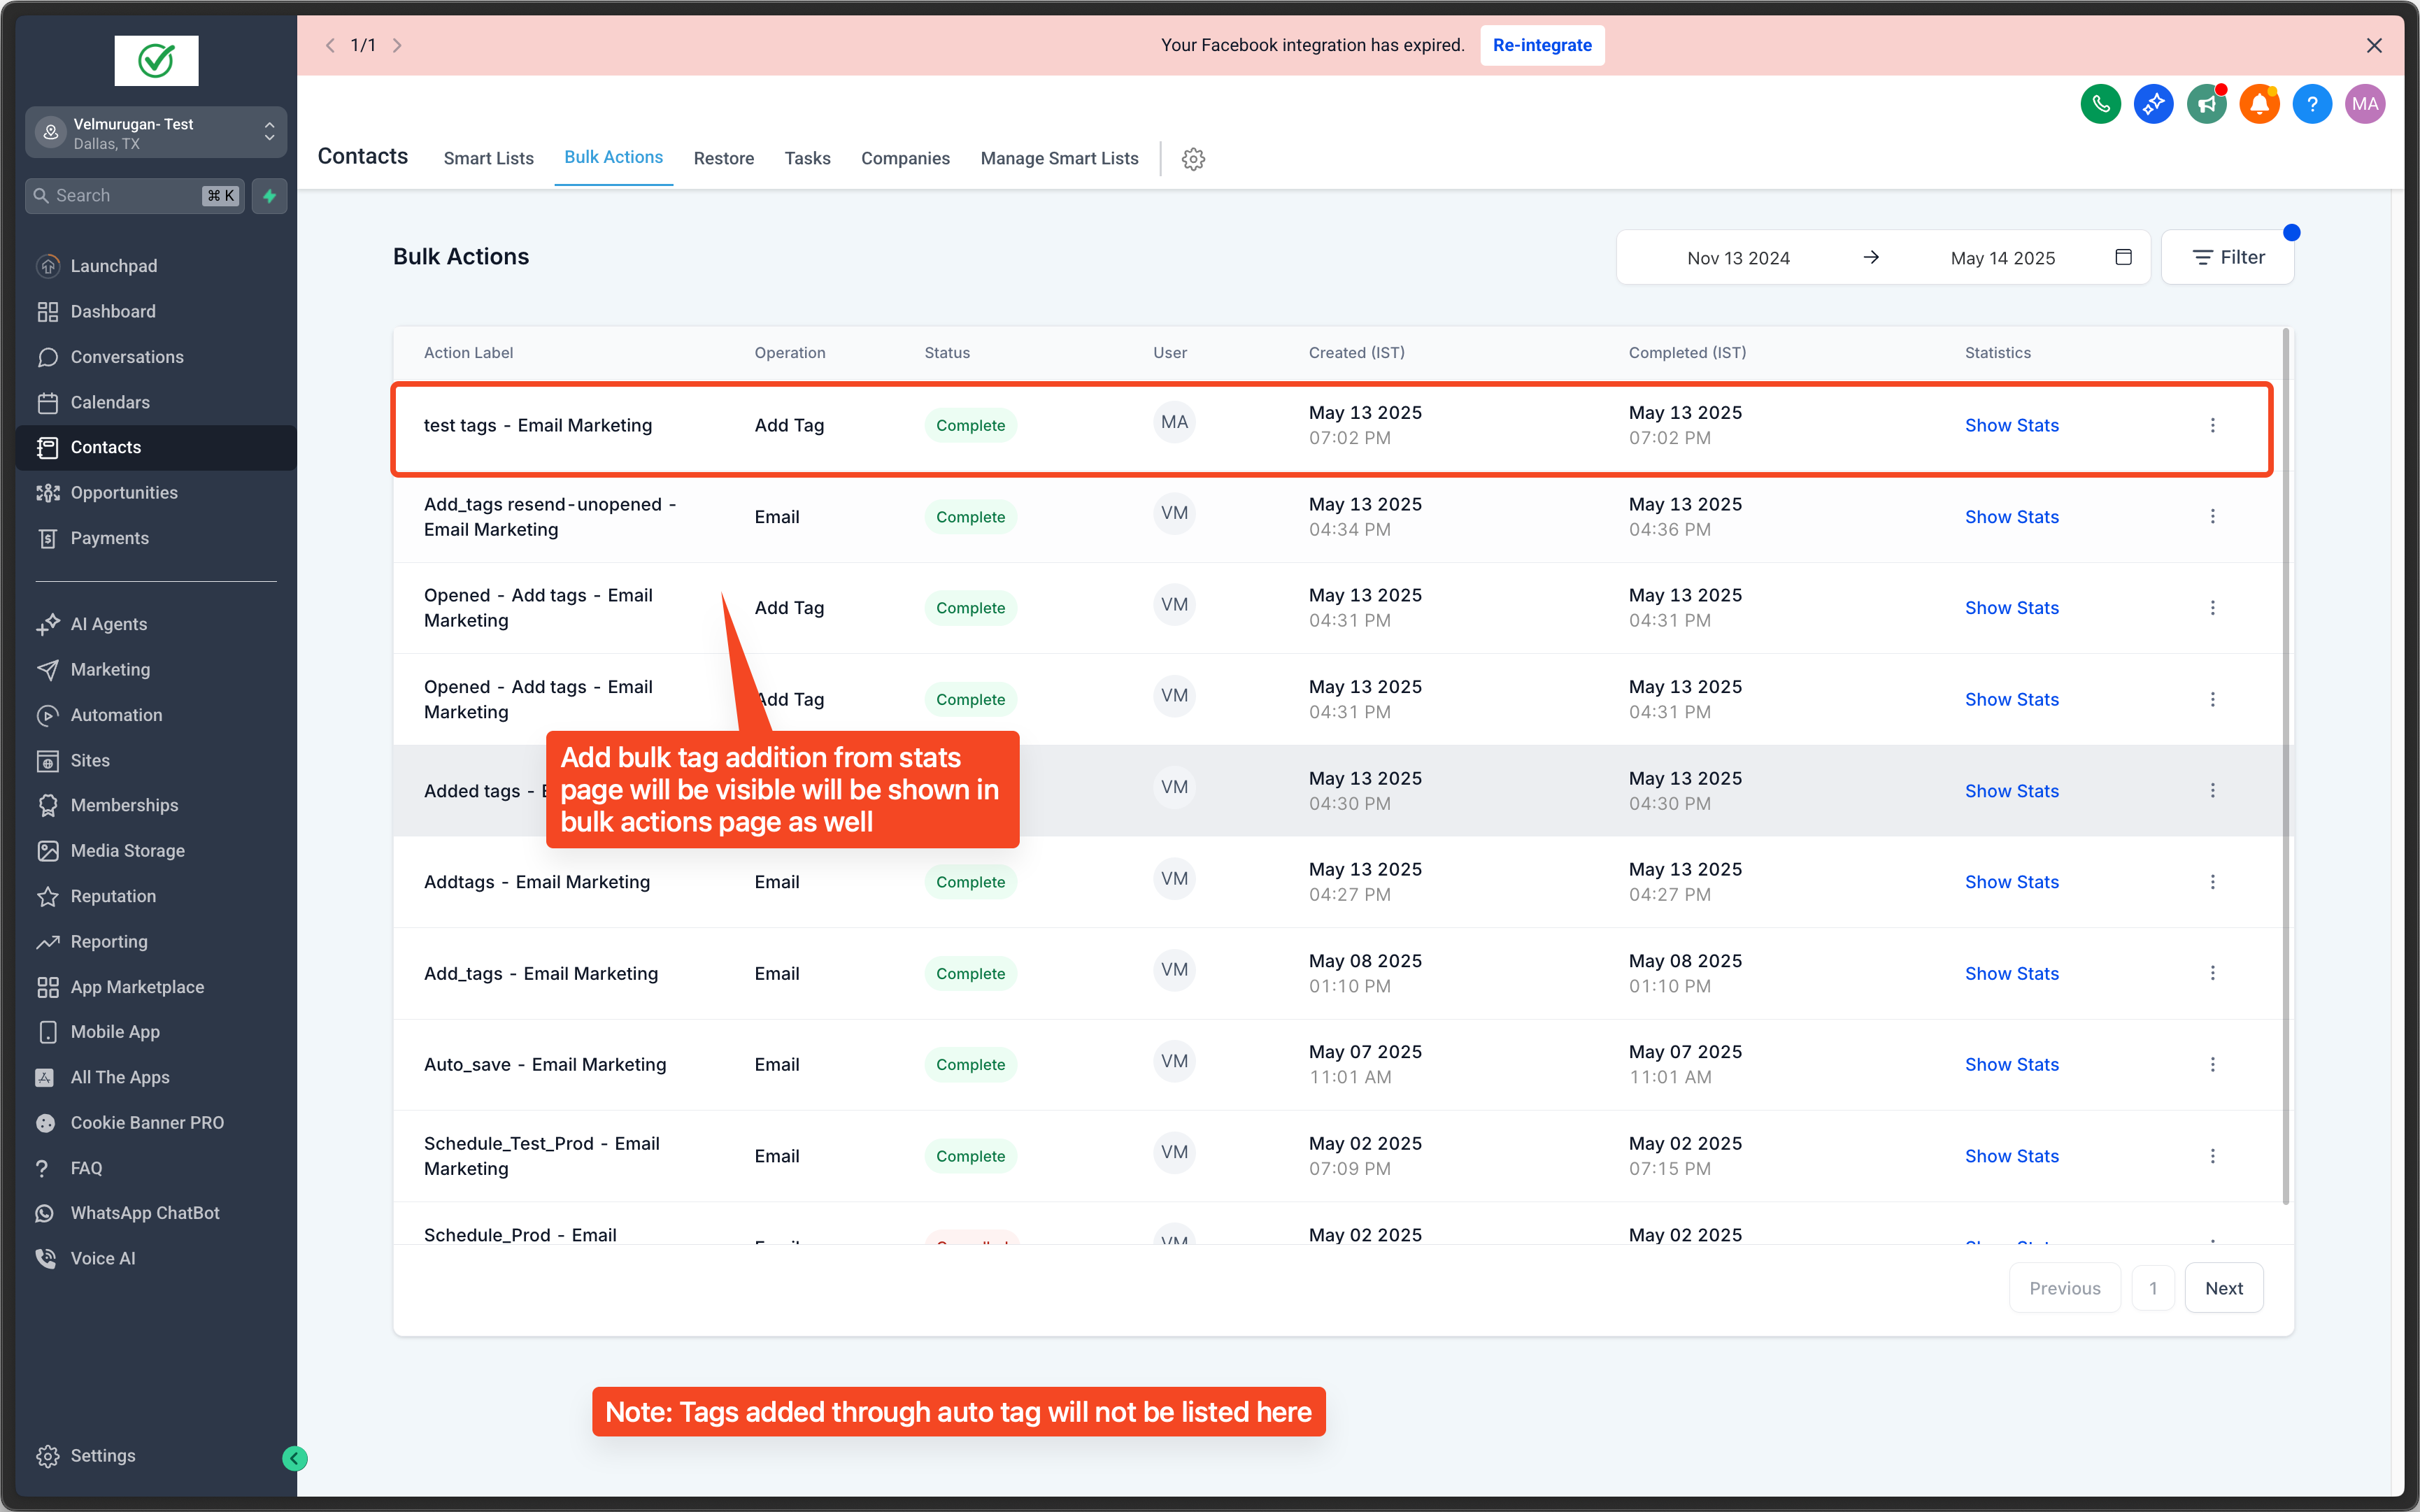Open the notifications bell icon
The height and width of the screenshot is (1512, 2420).
point(2259,104)
